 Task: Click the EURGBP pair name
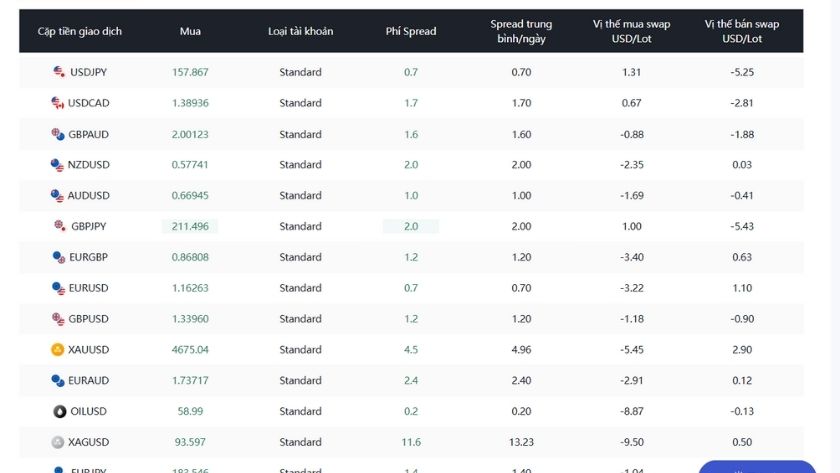pos(89,257)
